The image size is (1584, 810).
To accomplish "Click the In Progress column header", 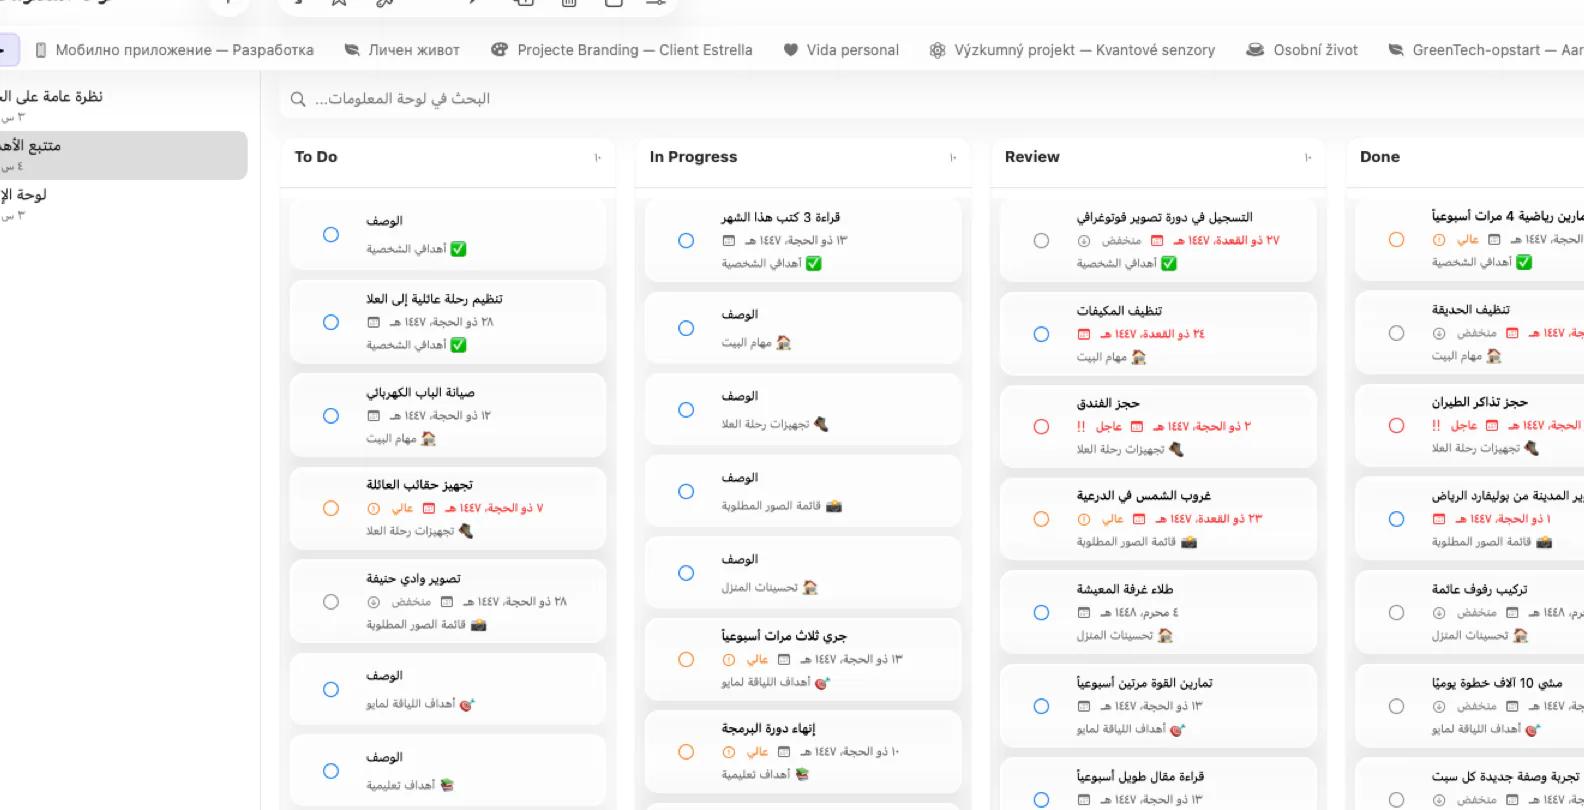I will (693, 157).
